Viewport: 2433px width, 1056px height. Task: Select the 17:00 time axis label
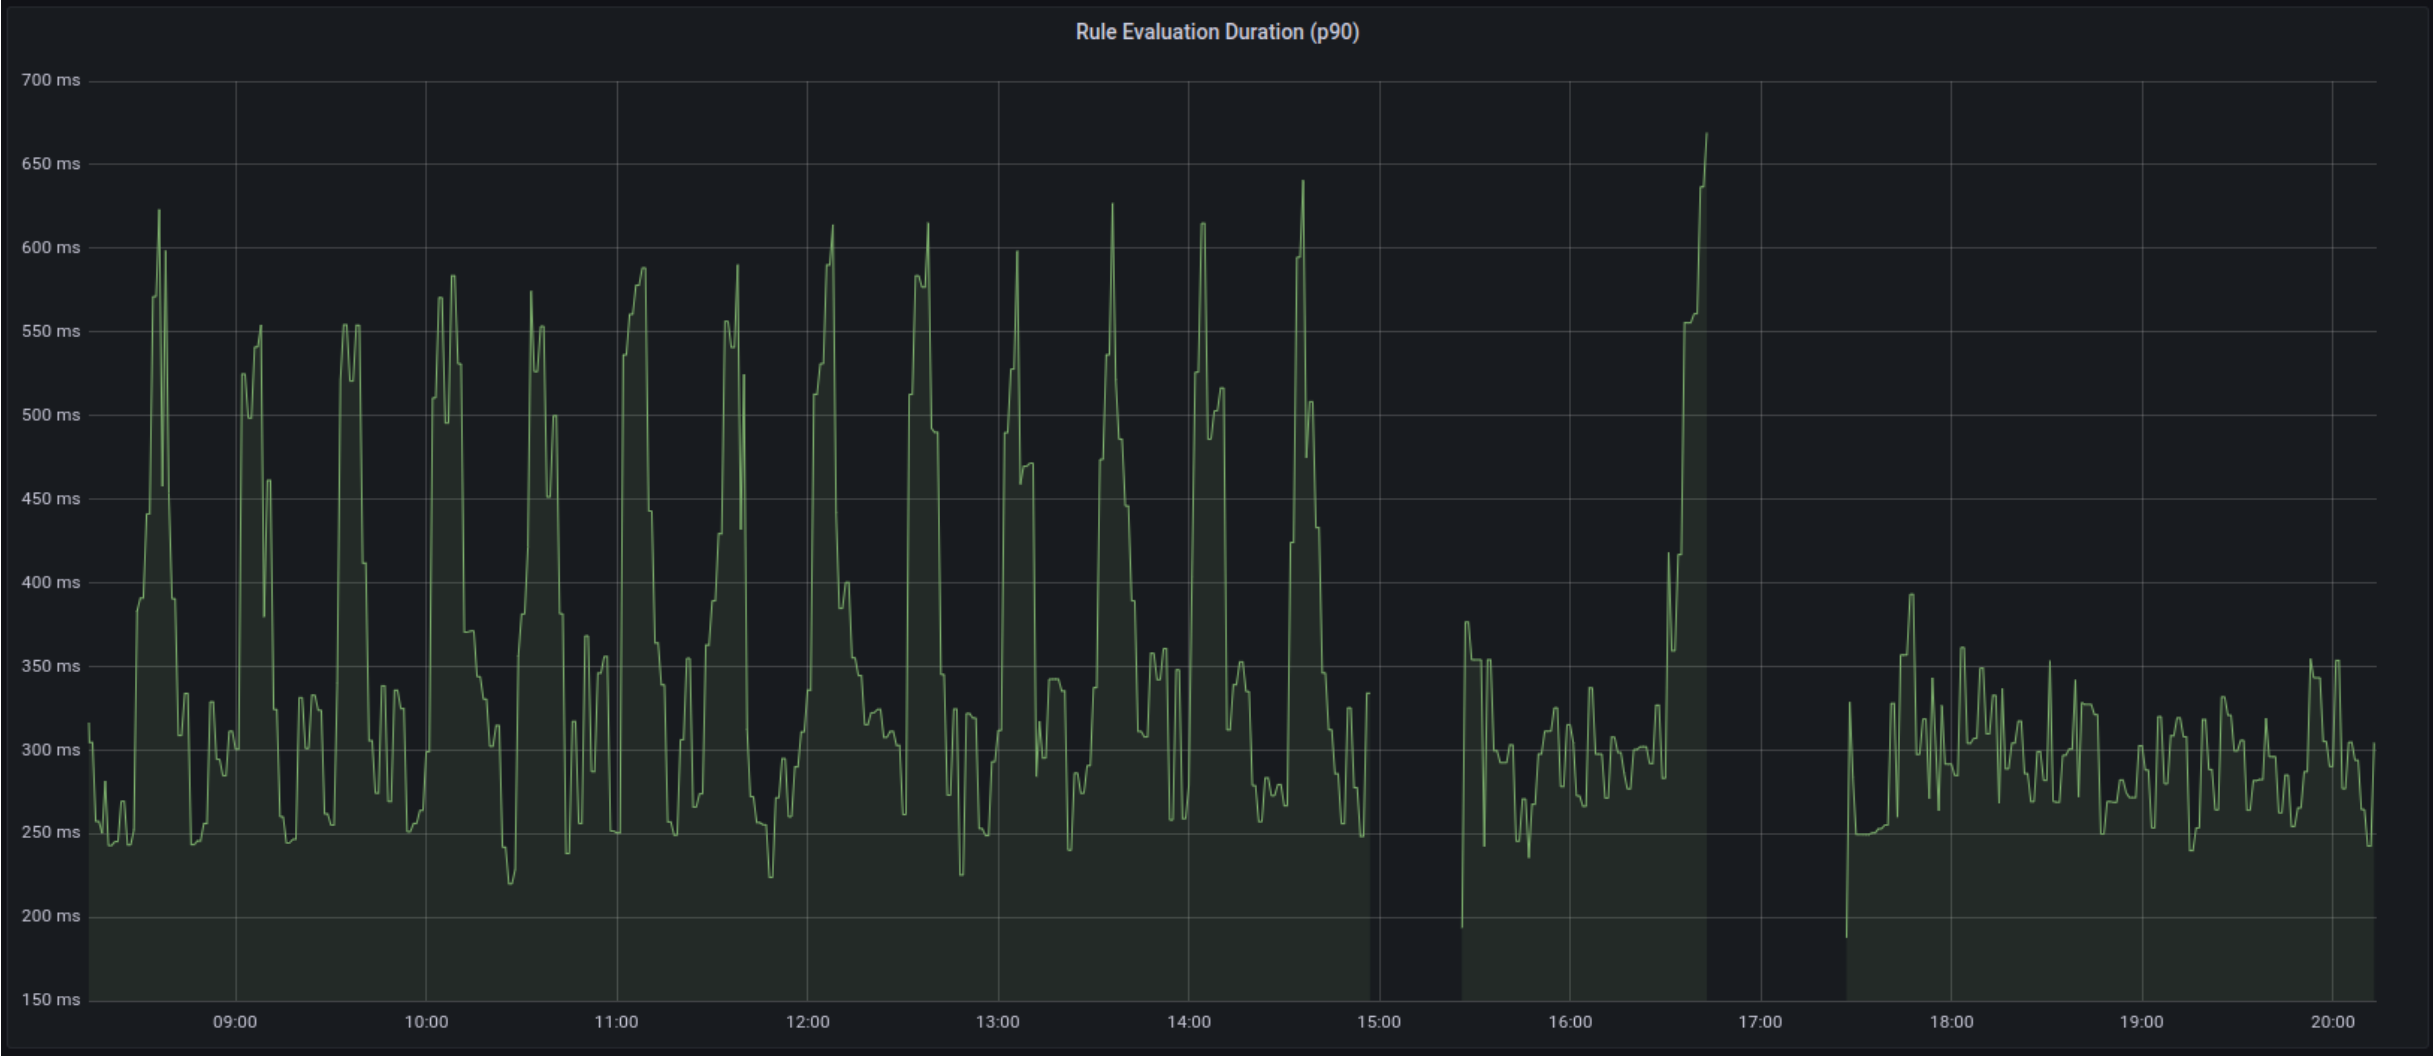click(x=1760, y=1022)
